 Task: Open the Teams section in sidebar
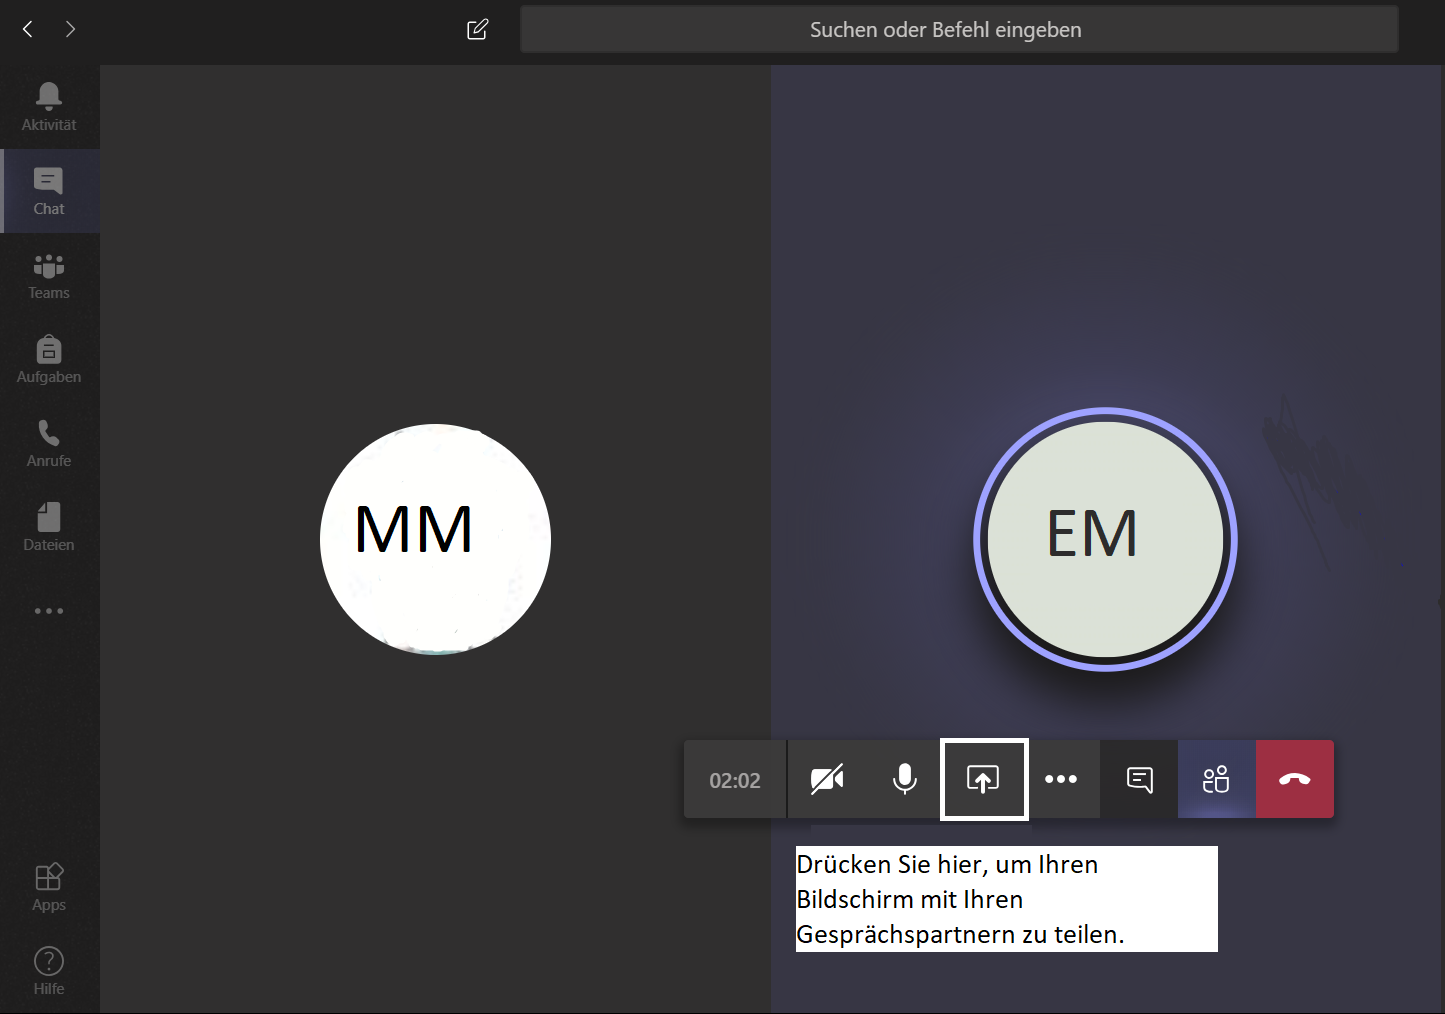(x=49, y=275)
